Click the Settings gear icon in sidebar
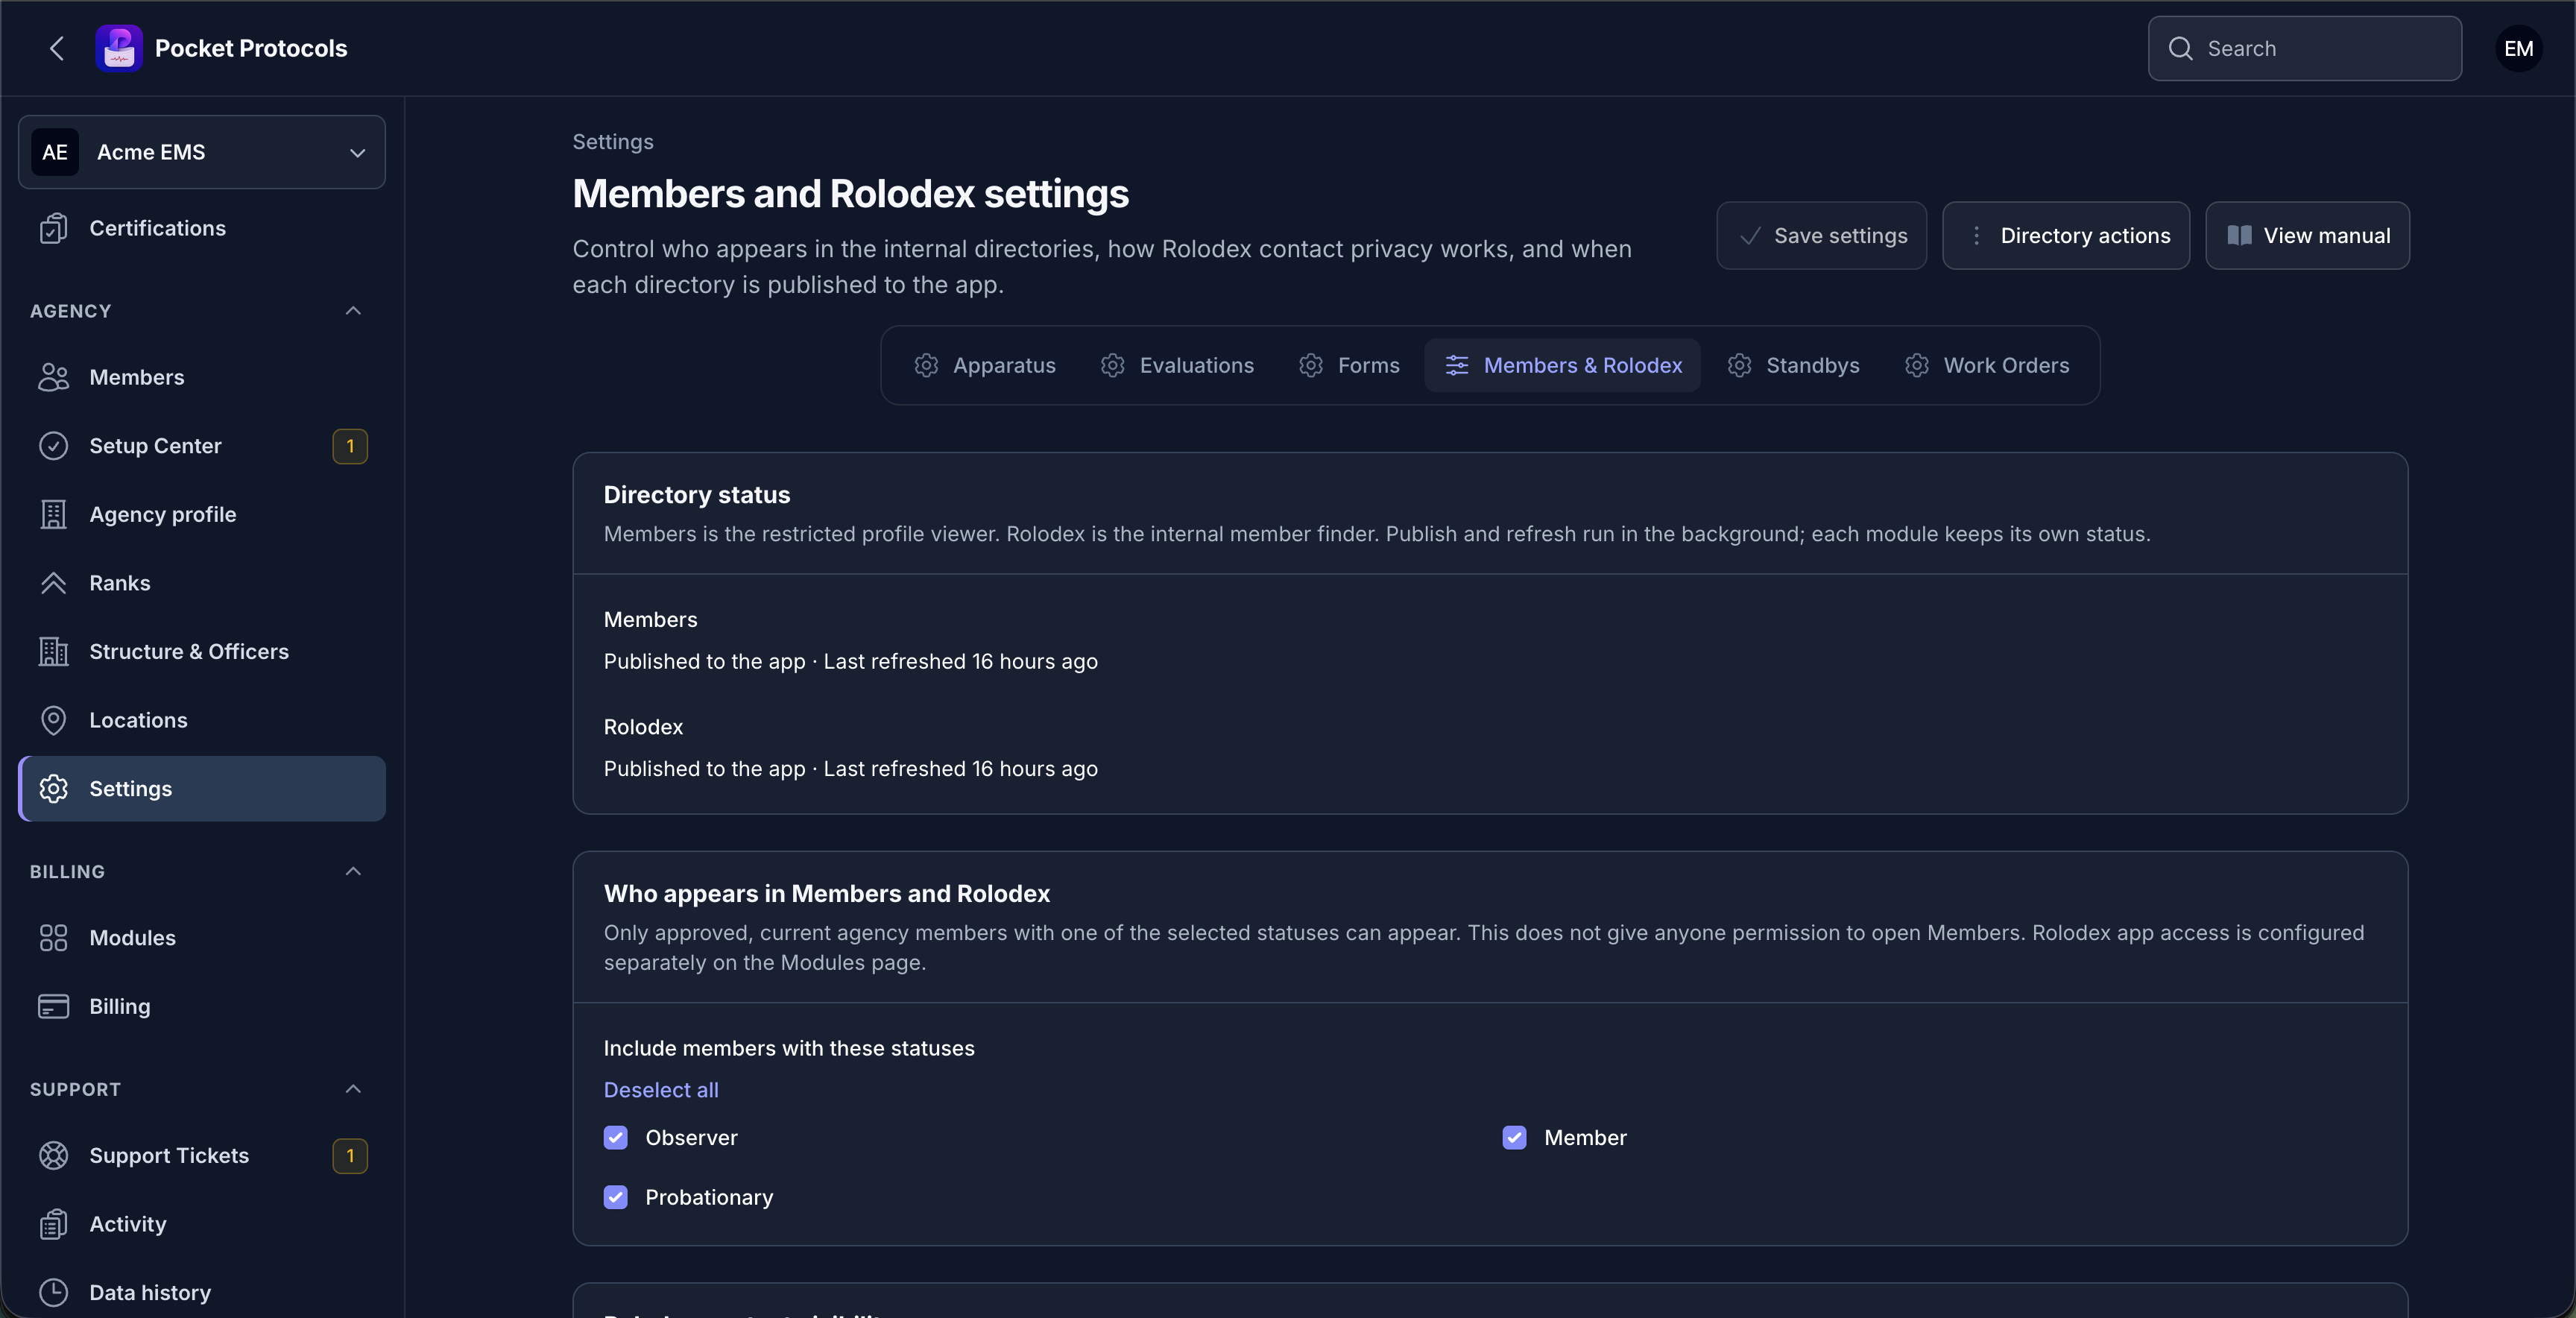Screen dimensions: 2576x1318 click(53, 789)
